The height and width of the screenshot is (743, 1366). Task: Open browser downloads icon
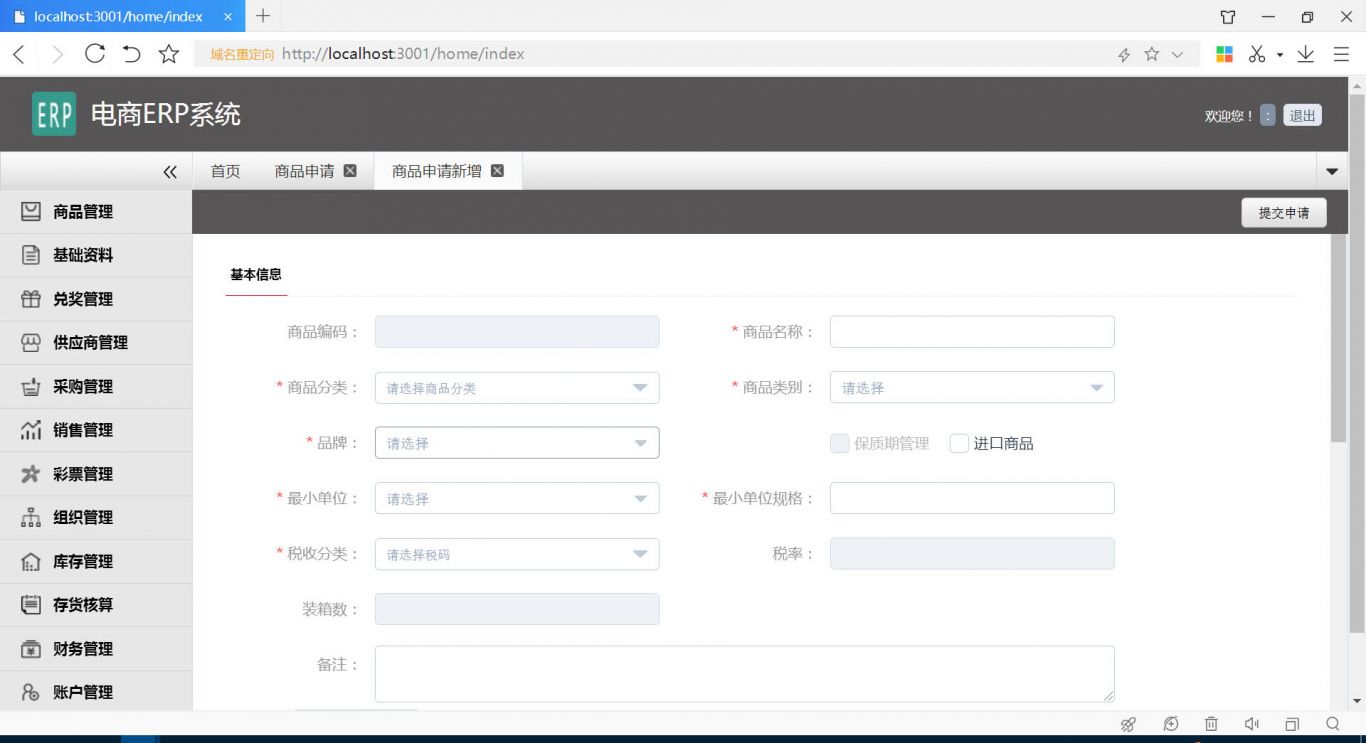pos(1305,54)
